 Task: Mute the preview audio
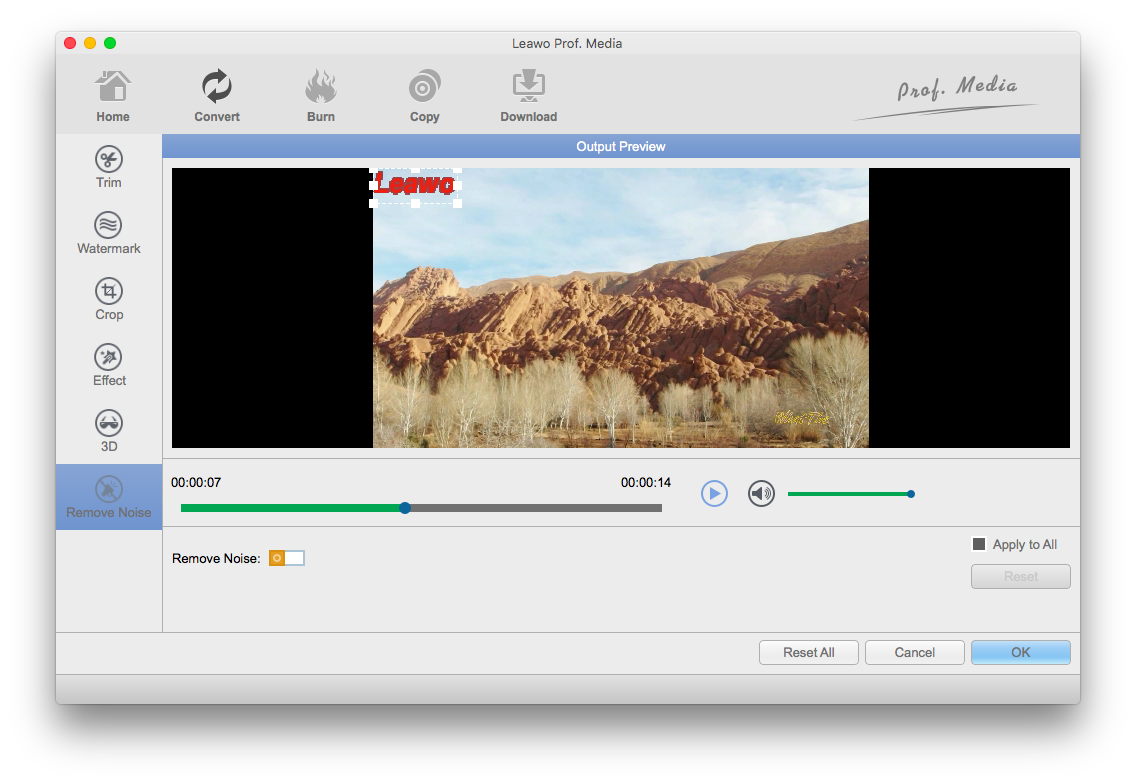762,493
